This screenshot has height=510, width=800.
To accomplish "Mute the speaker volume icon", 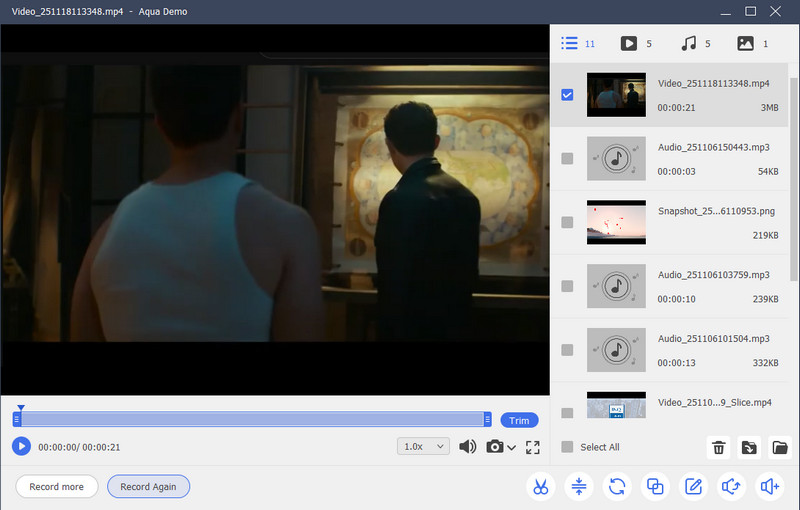I will (x=467, y=447).
